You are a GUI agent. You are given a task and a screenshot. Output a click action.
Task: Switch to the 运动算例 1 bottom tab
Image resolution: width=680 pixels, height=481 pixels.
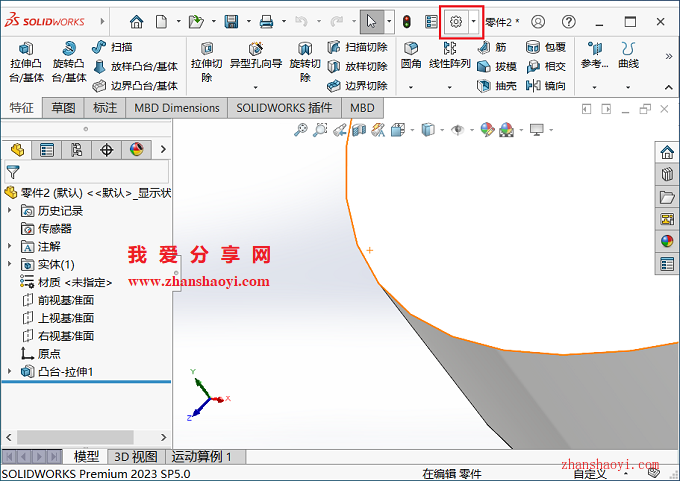tap(201, 457)
